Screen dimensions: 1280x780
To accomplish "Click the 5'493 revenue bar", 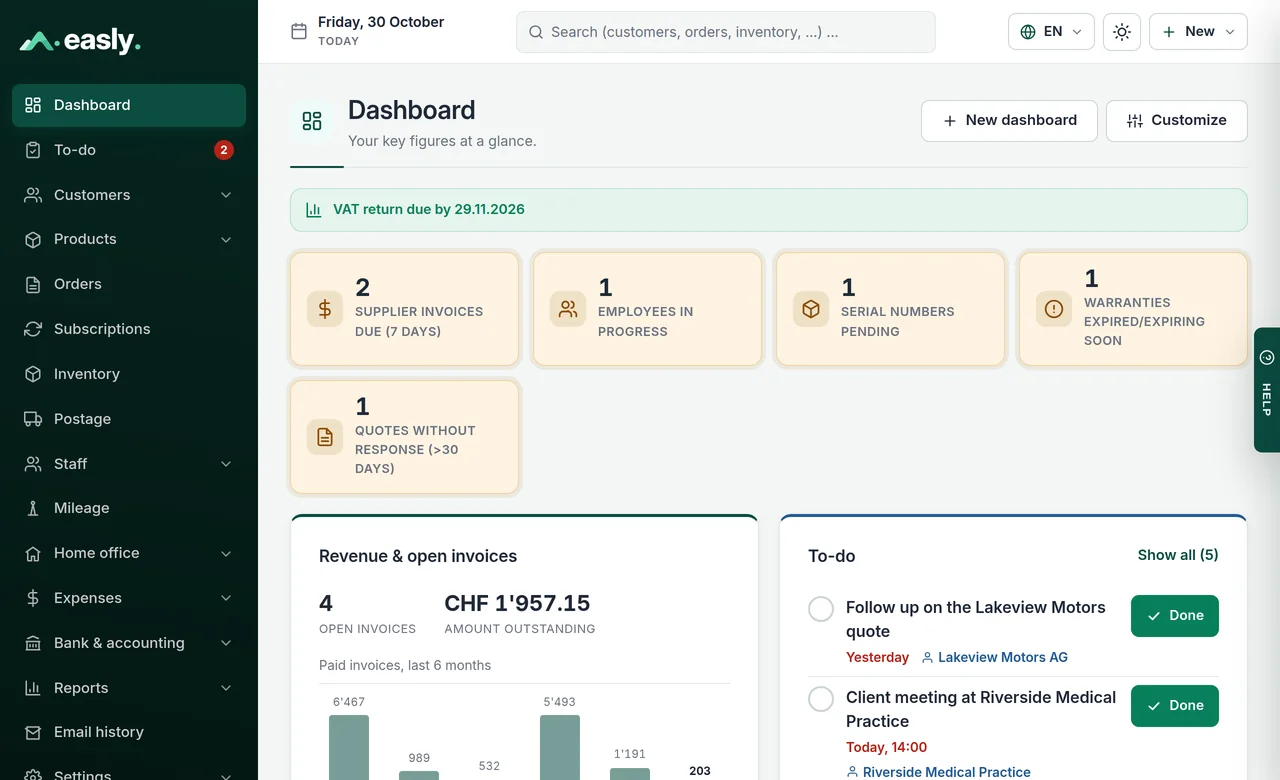I will (x=560, y=747).
